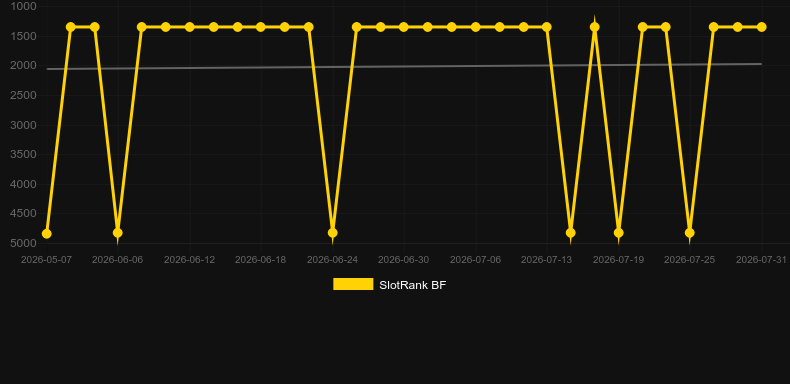Select the low data point at 2026-05-07
The height and width of the screenshot is (384, 790).
(x=46, y=234)
